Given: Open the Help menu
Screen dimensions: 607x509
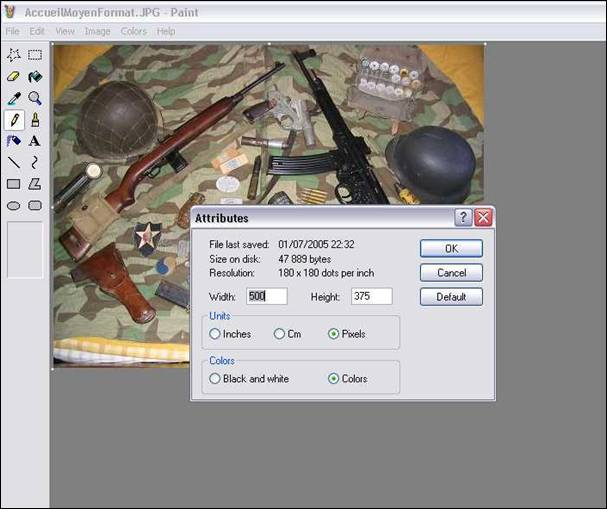Looking at the screenshot, I should pos(166,31).
